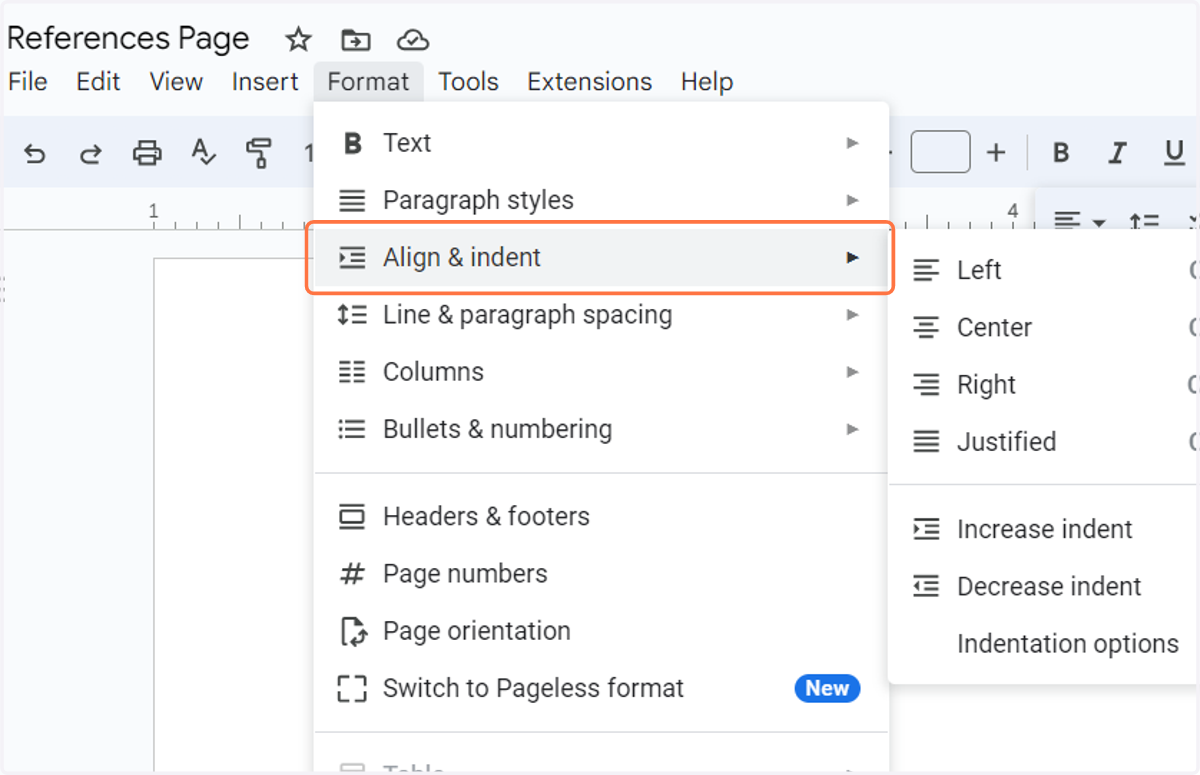Screen dimensions: 1200x775
Task: Select Align & indent menu entry
Action: (601, 257)
